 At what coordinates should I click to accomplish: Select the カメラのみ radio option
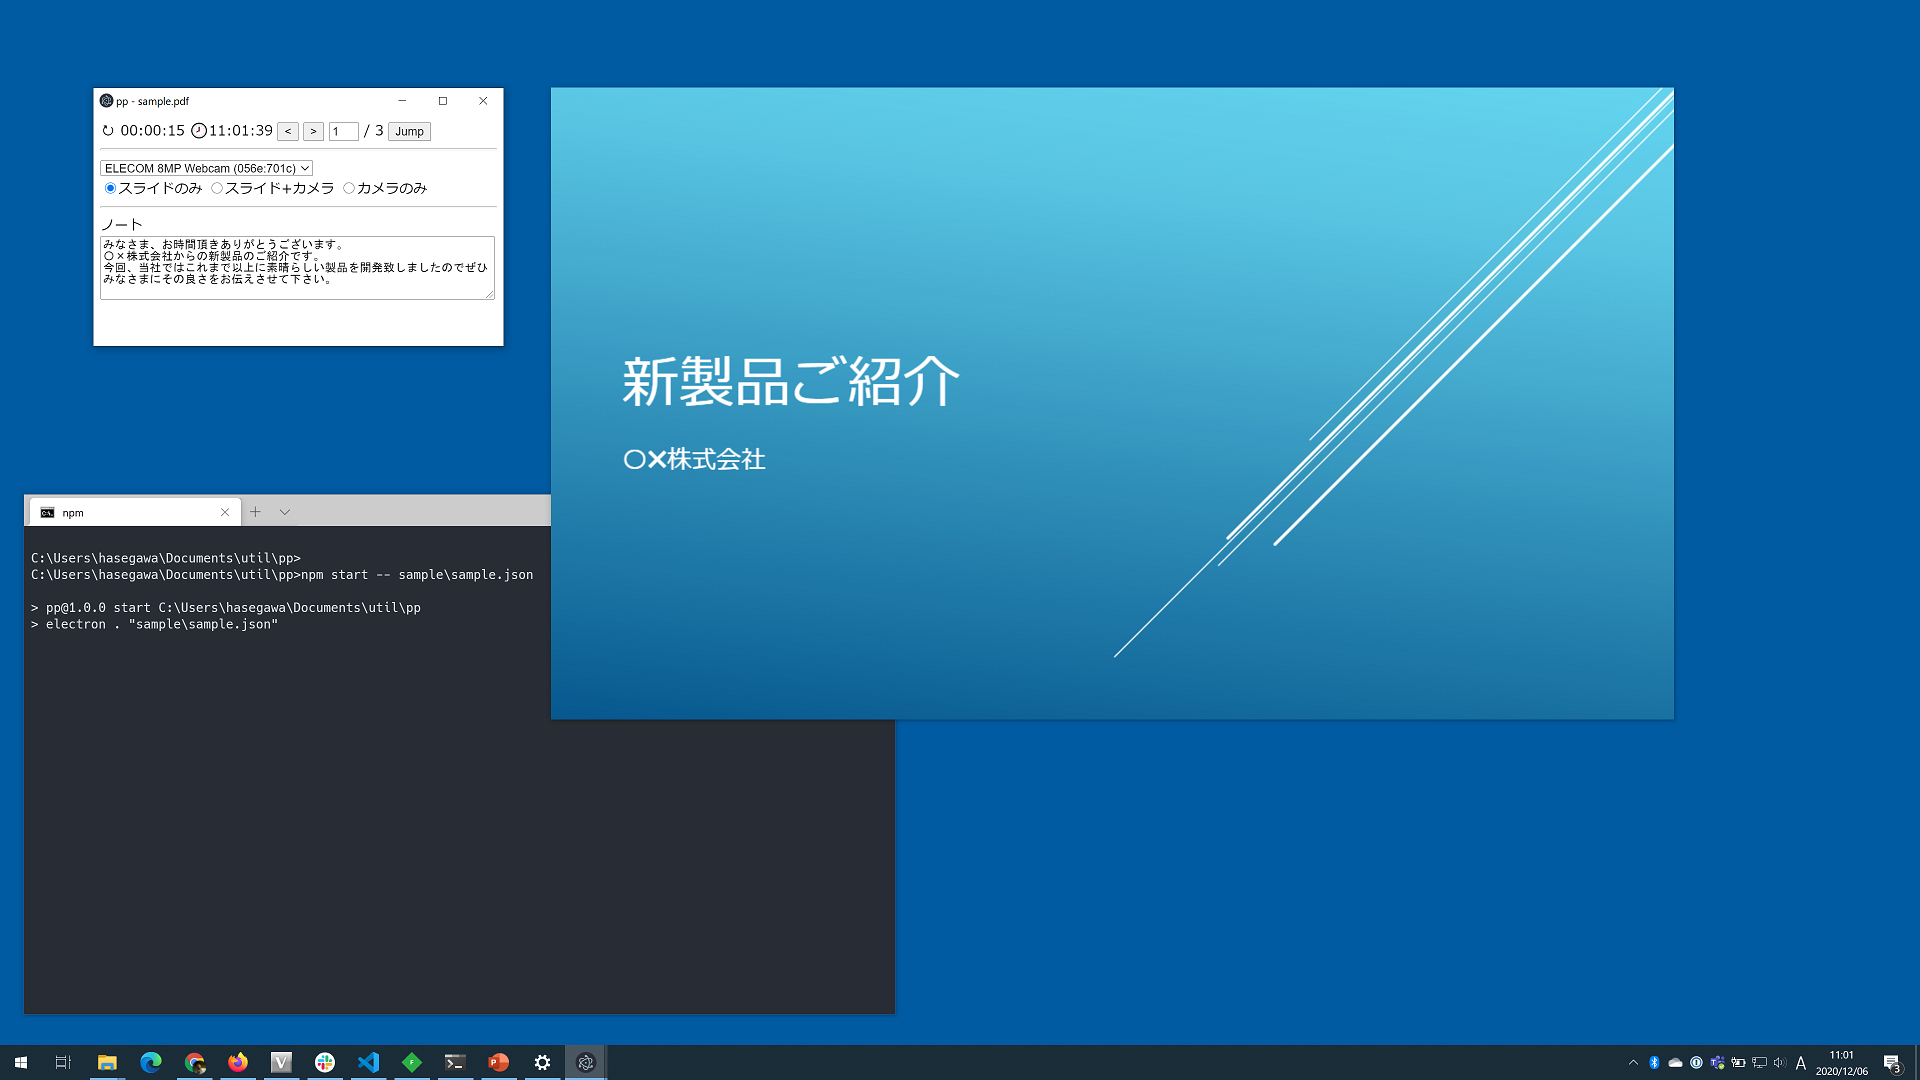pos(349,188)
